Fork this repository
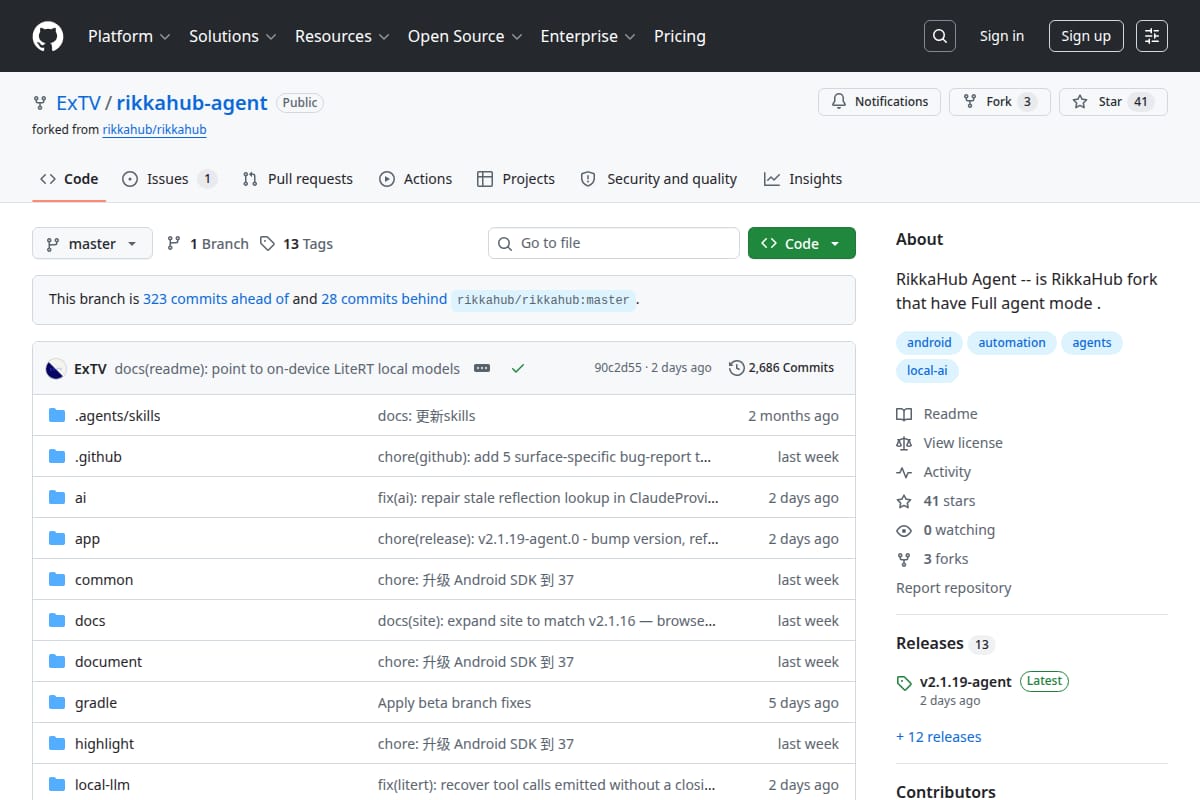Image resolution: width=1200 pixels, height=800 pixels. click(1000, 102)
